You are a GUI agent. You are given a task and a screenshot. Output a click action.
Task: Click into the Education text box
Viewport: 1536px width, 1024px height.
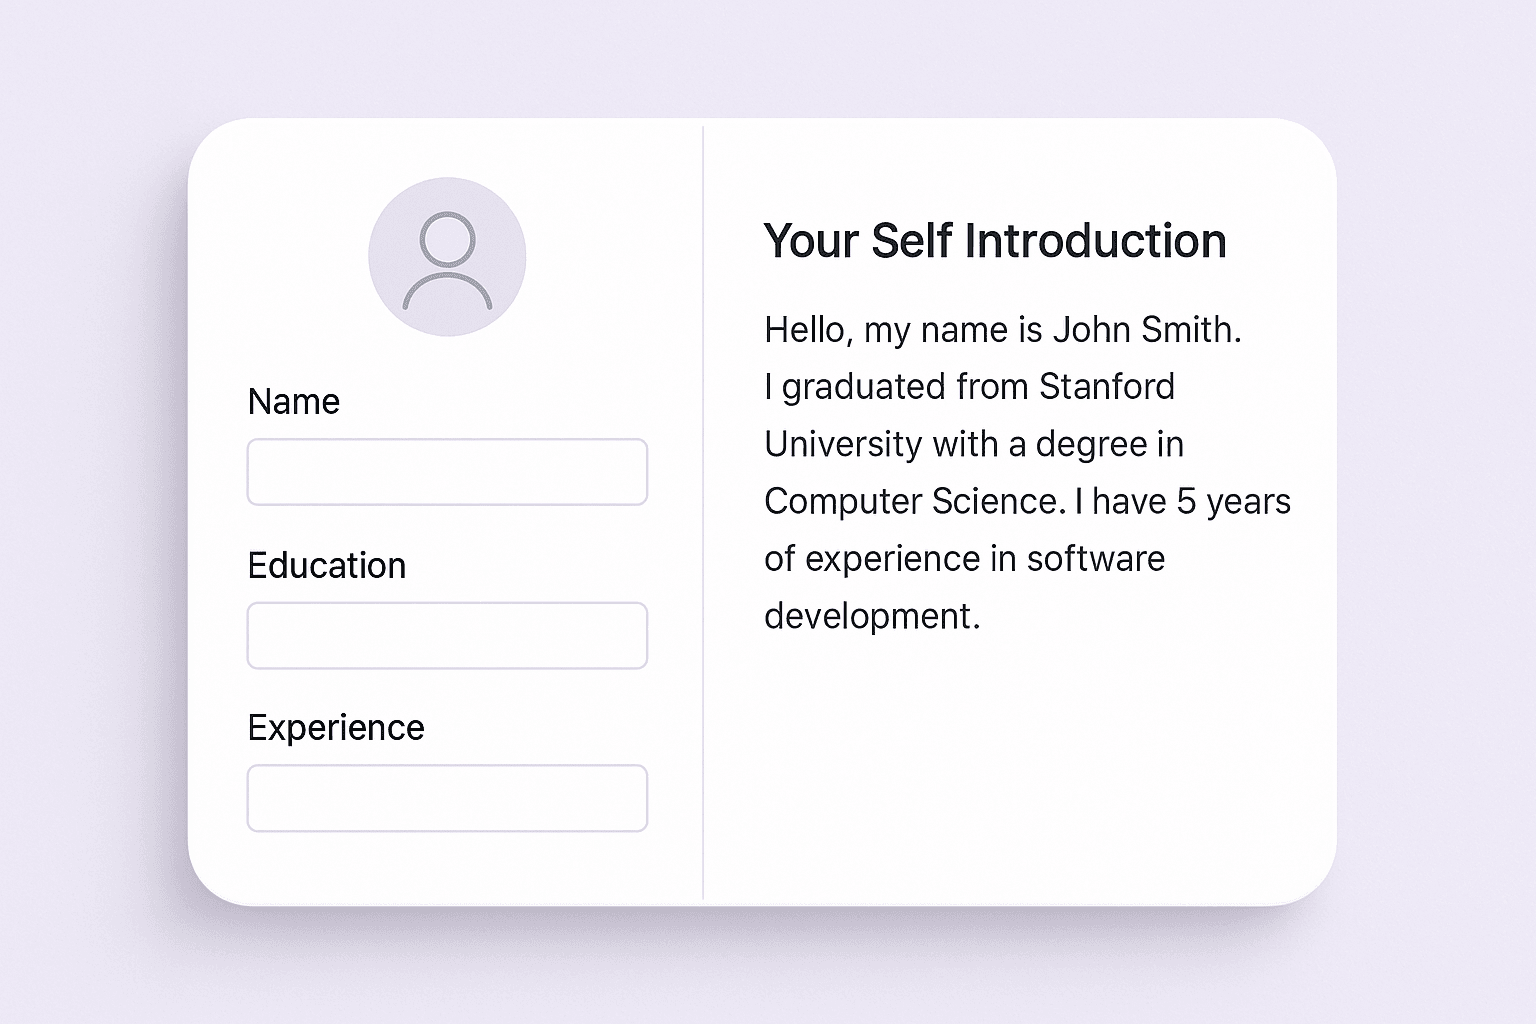click(x=447, y=635)
